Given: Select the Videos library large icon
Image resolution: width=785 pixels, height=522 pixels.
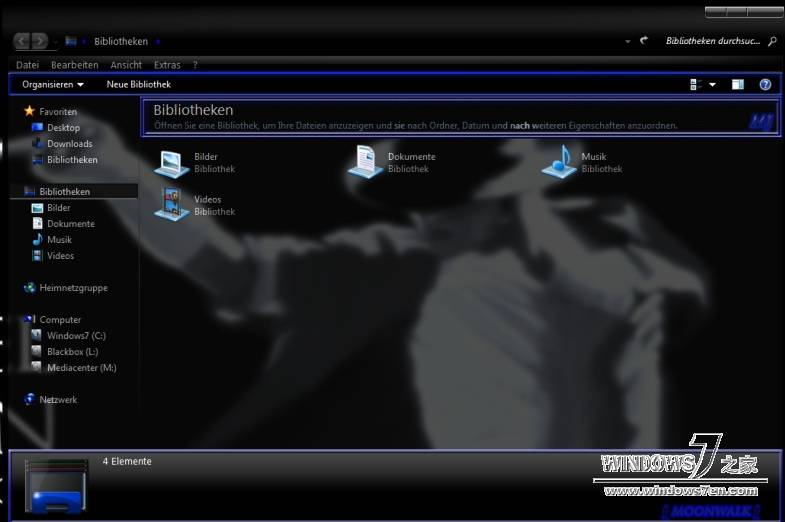Looking at the screenshot, I should pyautogui.click(x=171, y=204).
